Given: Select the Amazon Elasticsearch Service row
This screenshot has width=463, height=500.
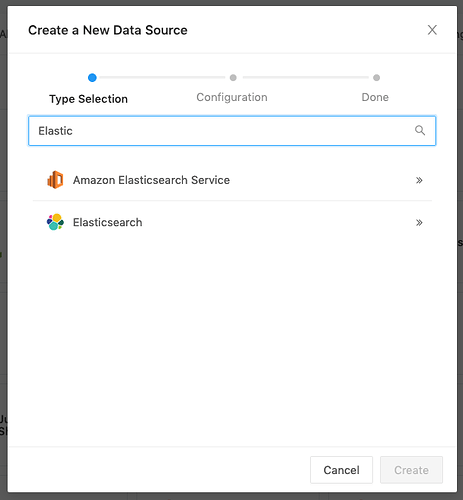Looking at the screenshot, I should point(232,180).
